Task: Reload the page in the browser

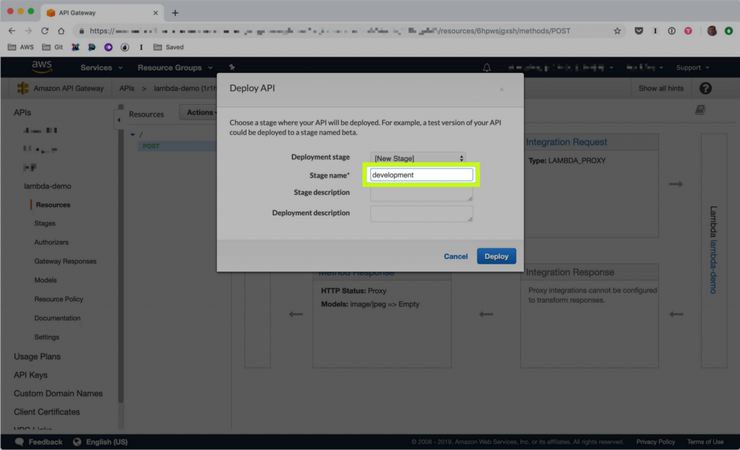Action: click(x=45, y=31)
